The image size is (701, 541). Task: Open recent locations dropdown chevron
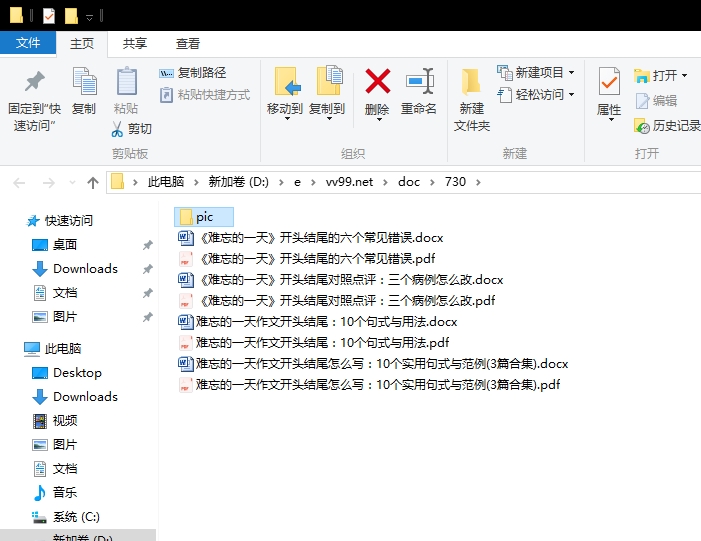(72, 182)
